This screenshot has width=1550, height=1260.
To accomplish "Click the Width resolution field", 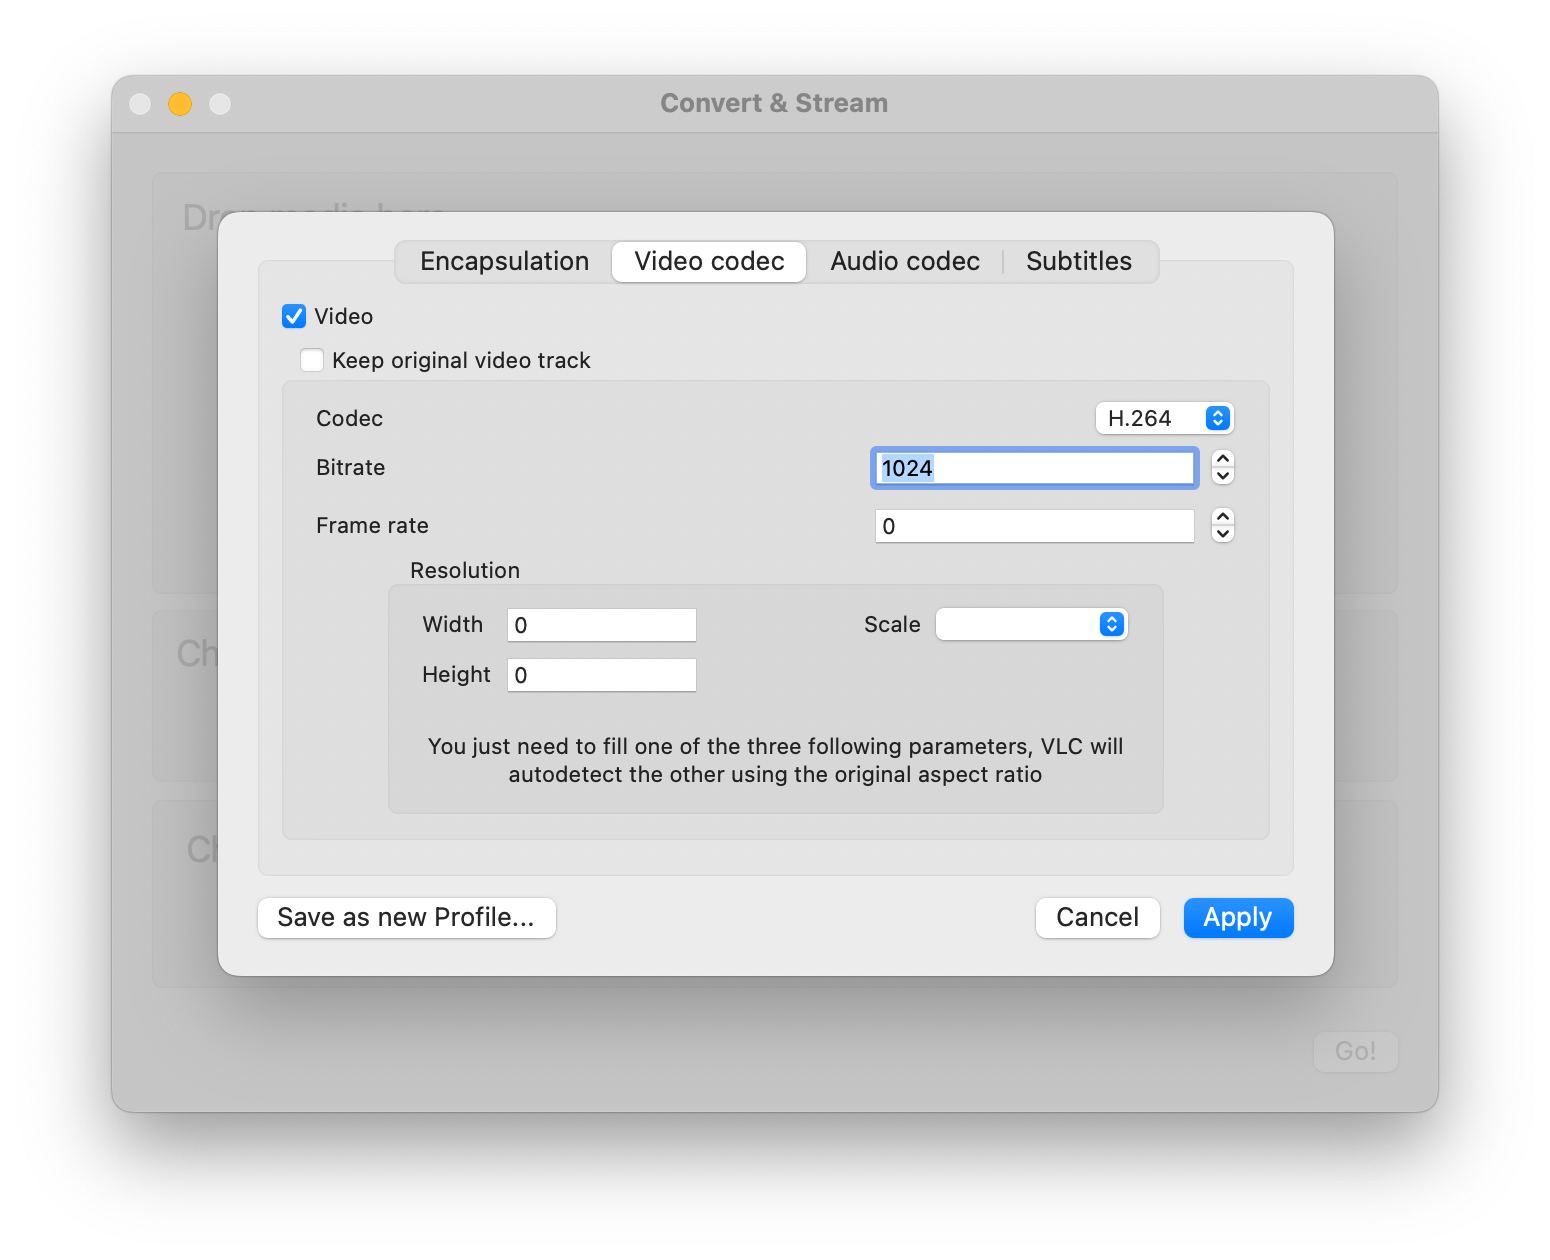I will [x=600, y=624].
